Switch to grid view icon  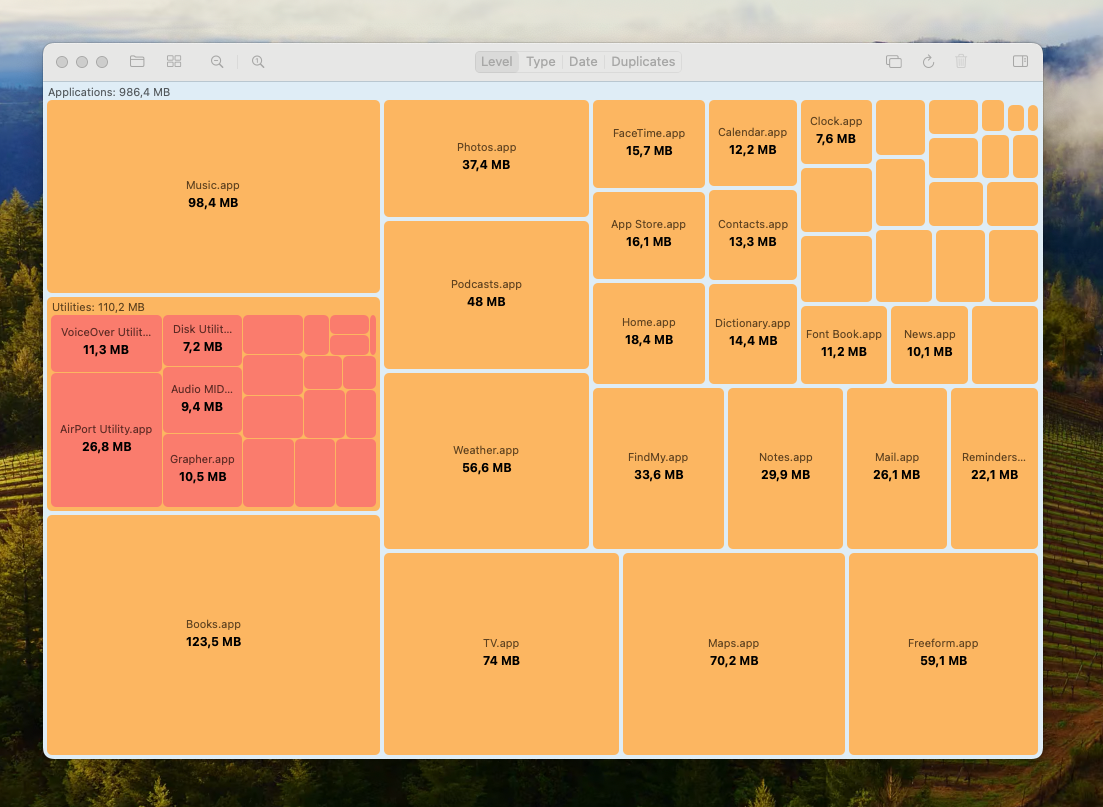click(174, 61)
